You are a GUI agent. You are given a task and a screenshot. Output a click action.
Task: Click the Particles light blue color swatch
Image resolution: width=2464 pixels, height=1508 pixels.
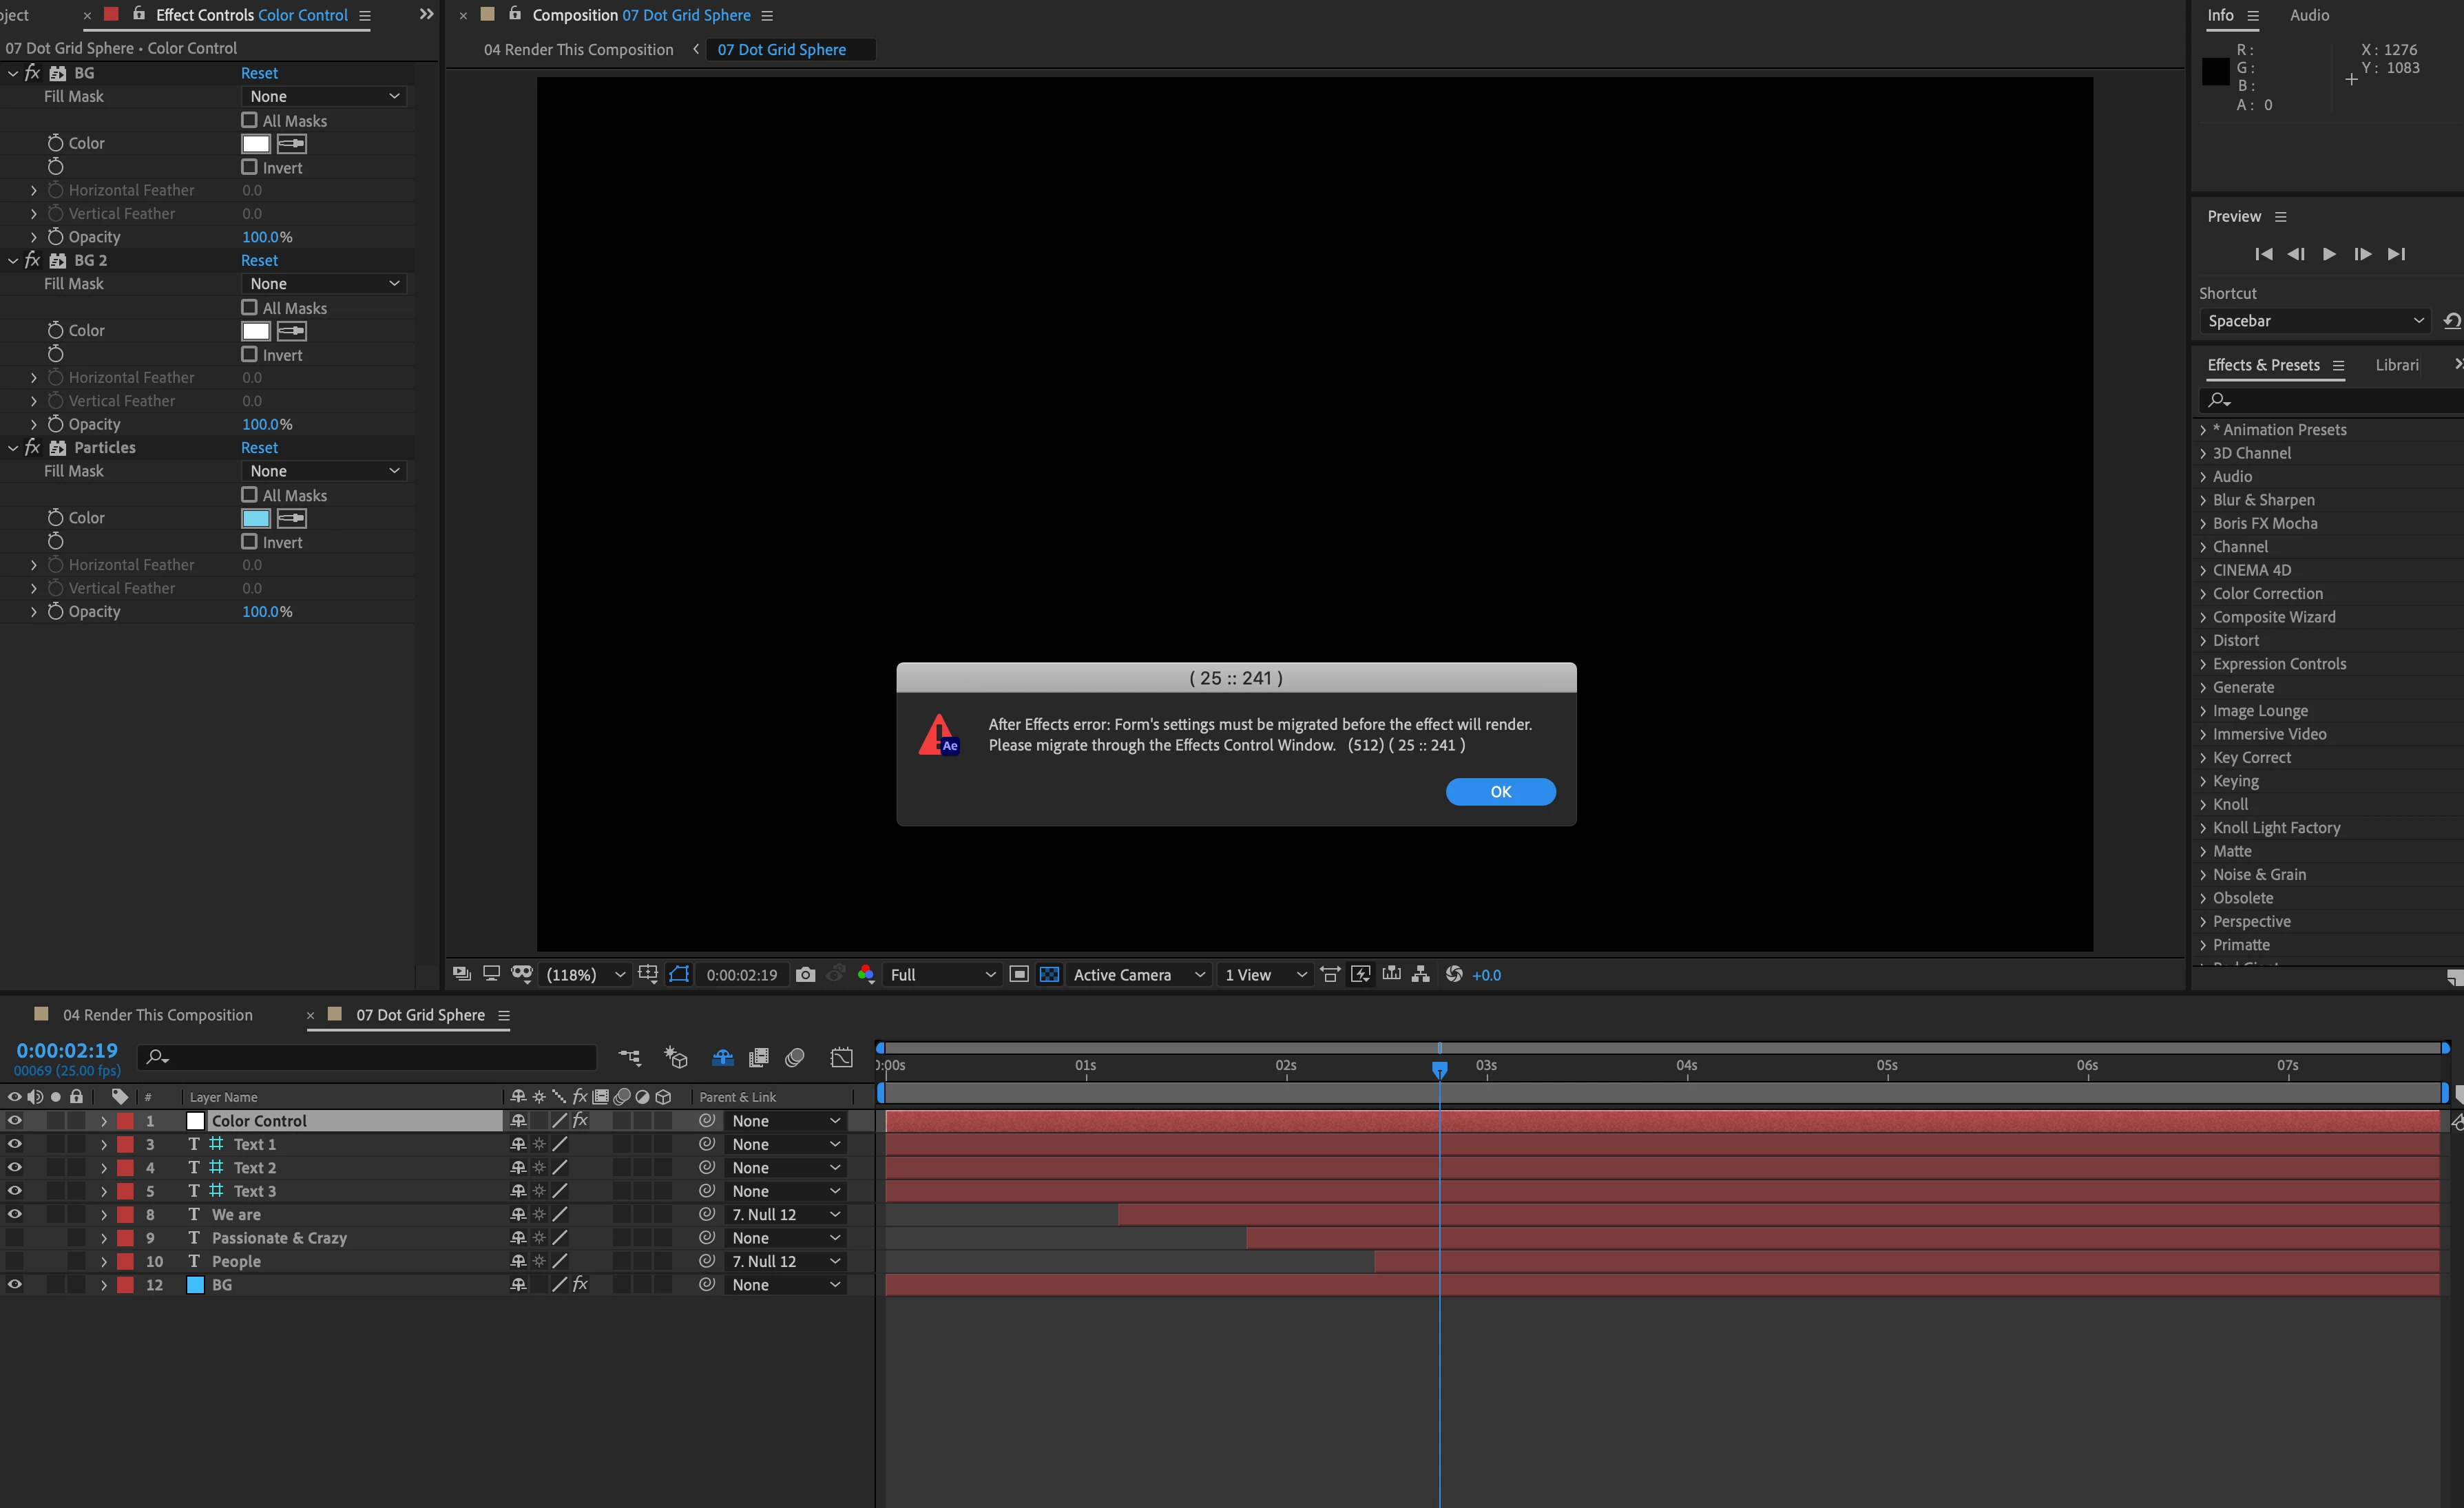tap(256, 518)
